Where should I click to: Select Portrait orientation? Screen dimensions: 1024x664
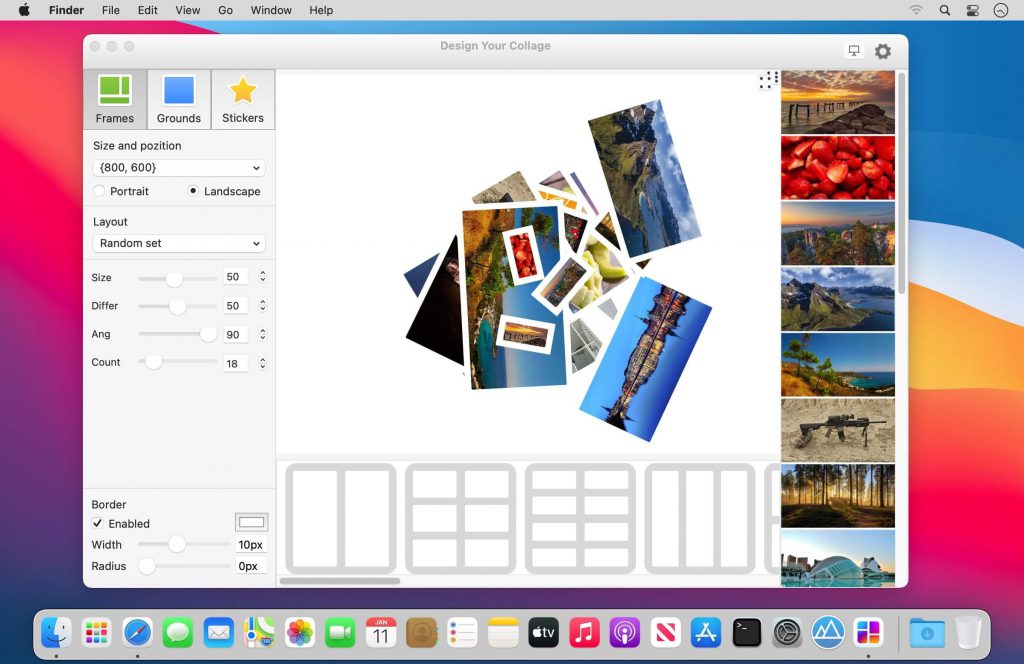coord(98,191)
